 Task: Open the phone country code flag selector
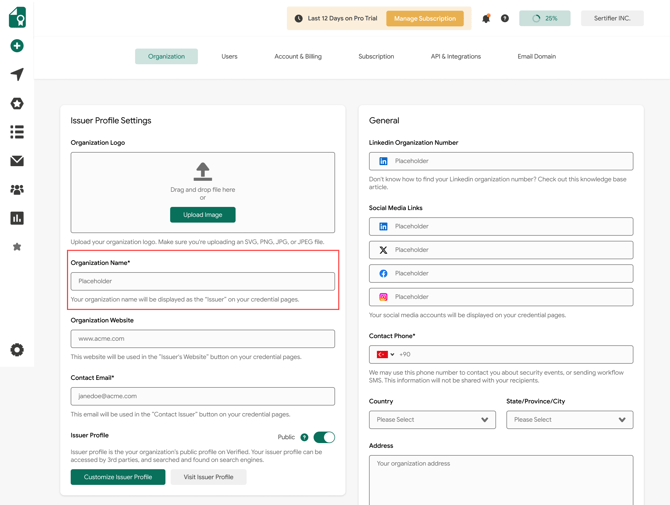pyautogui.click(x=385, y=355)
